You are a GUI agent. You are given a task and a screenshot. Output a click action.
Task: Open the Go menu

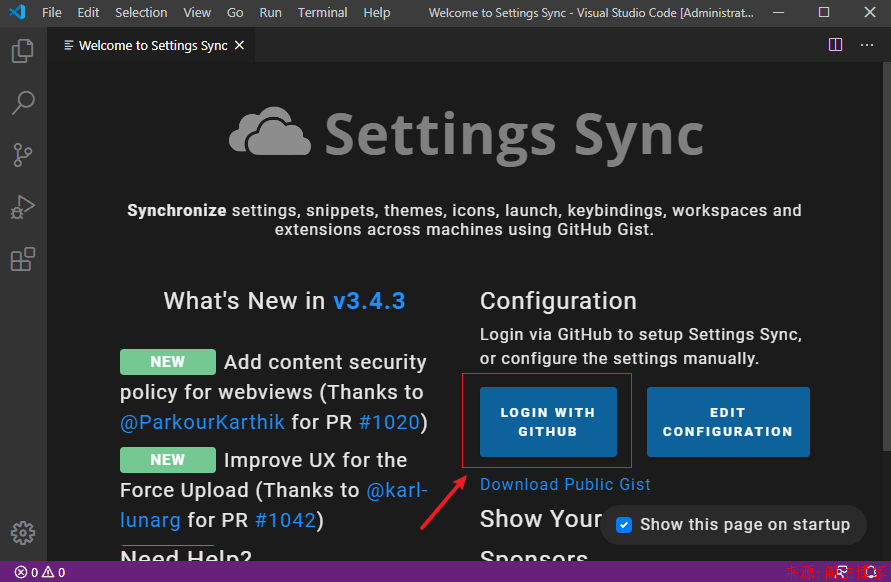(x=235, y=13)
